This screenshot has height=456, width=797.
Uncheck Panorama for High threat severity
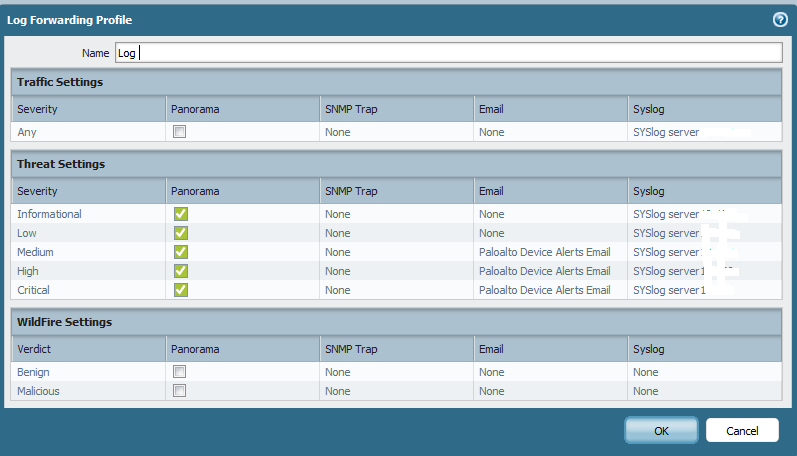pyautogui.click(x=180, y=271)
